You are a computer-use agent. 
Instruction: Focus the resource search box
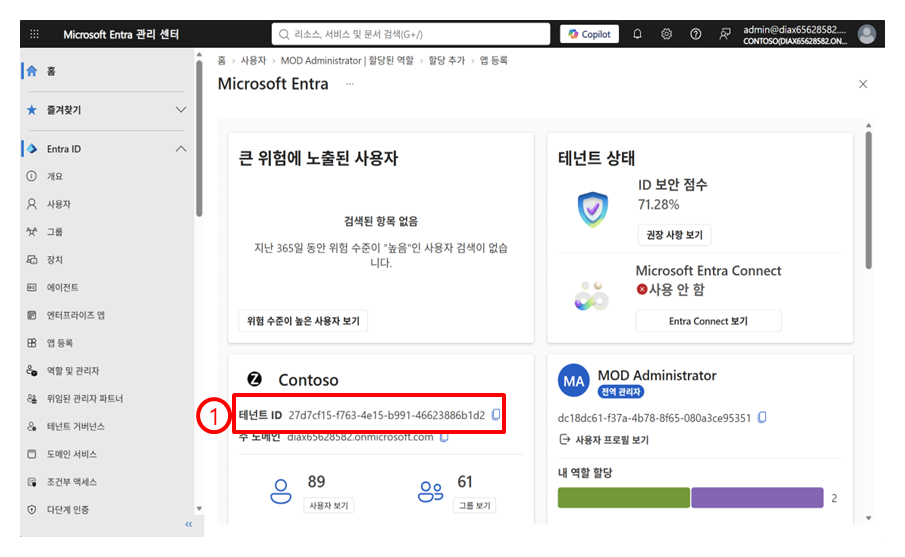click(x=410, y=34)
